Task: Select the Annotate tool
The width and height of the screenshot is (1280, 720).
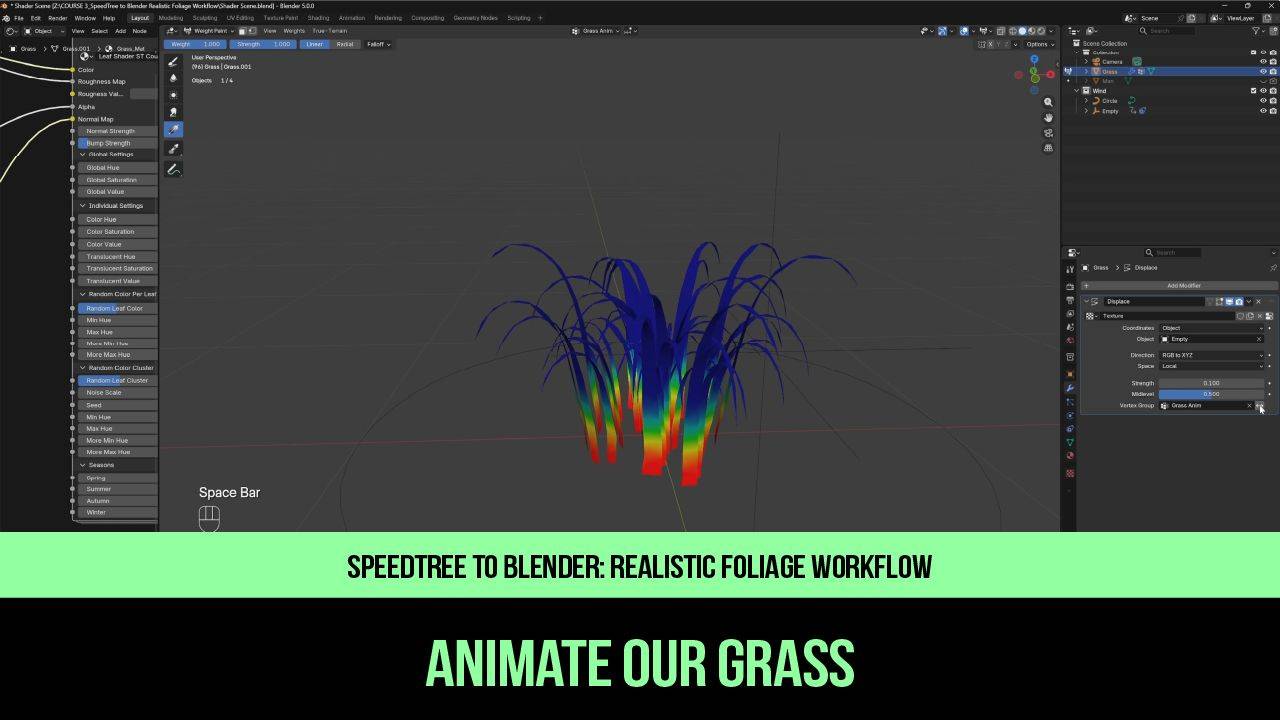Action: pos(173,170)
